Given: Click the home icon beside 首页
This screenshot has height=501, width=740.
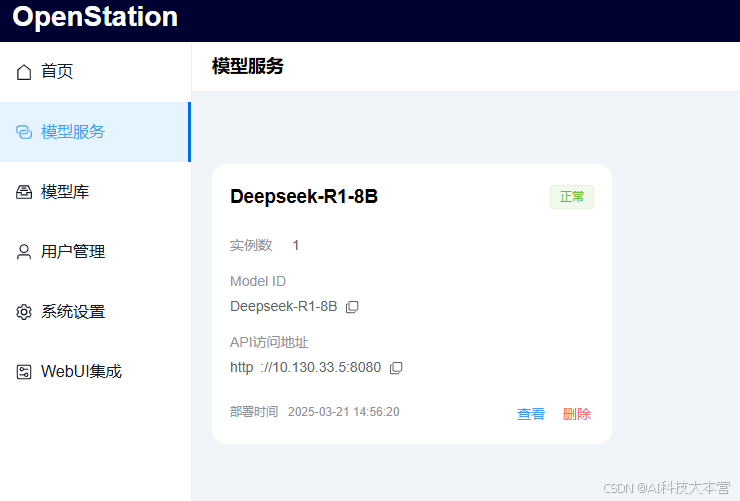Looking at the screenshot, I should [24, 72].
